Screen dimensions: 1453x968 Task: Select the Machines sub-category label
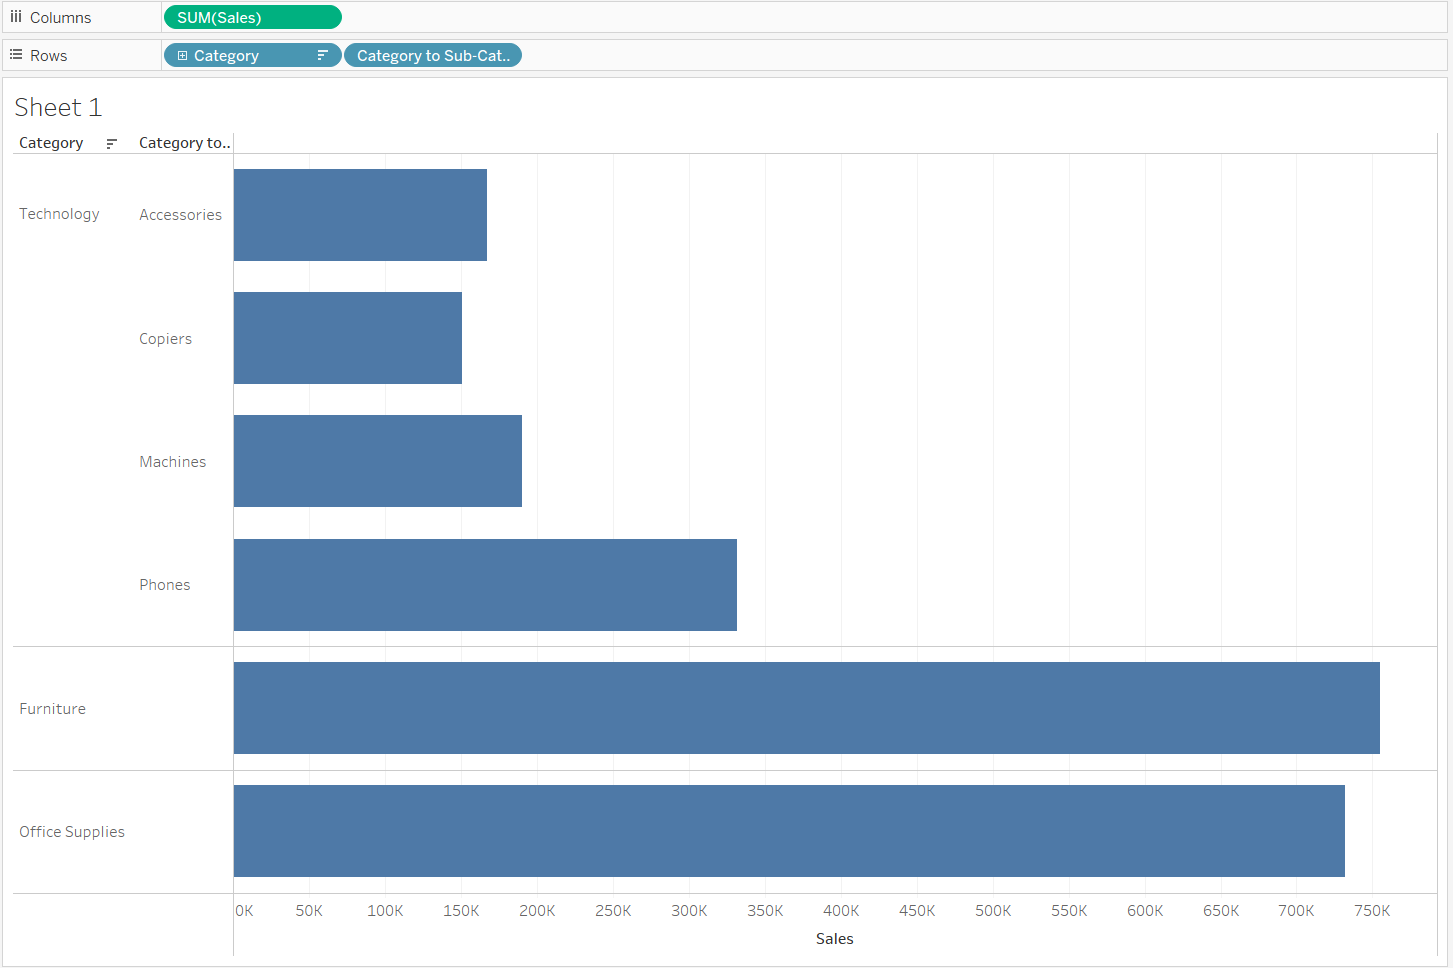click(172, 462)
